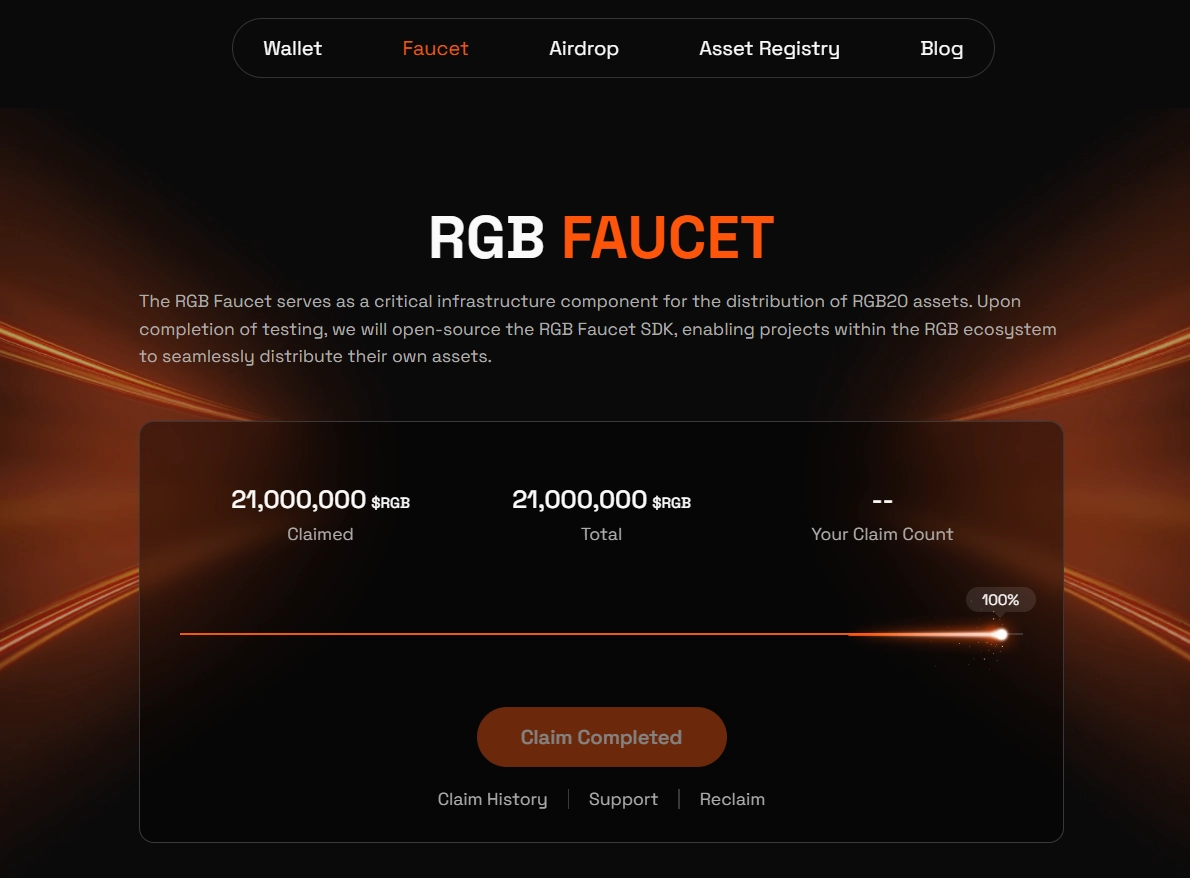Open the Claim History link
The image size is (1190, 878).
pyautogui.click(x=492, y=798)
